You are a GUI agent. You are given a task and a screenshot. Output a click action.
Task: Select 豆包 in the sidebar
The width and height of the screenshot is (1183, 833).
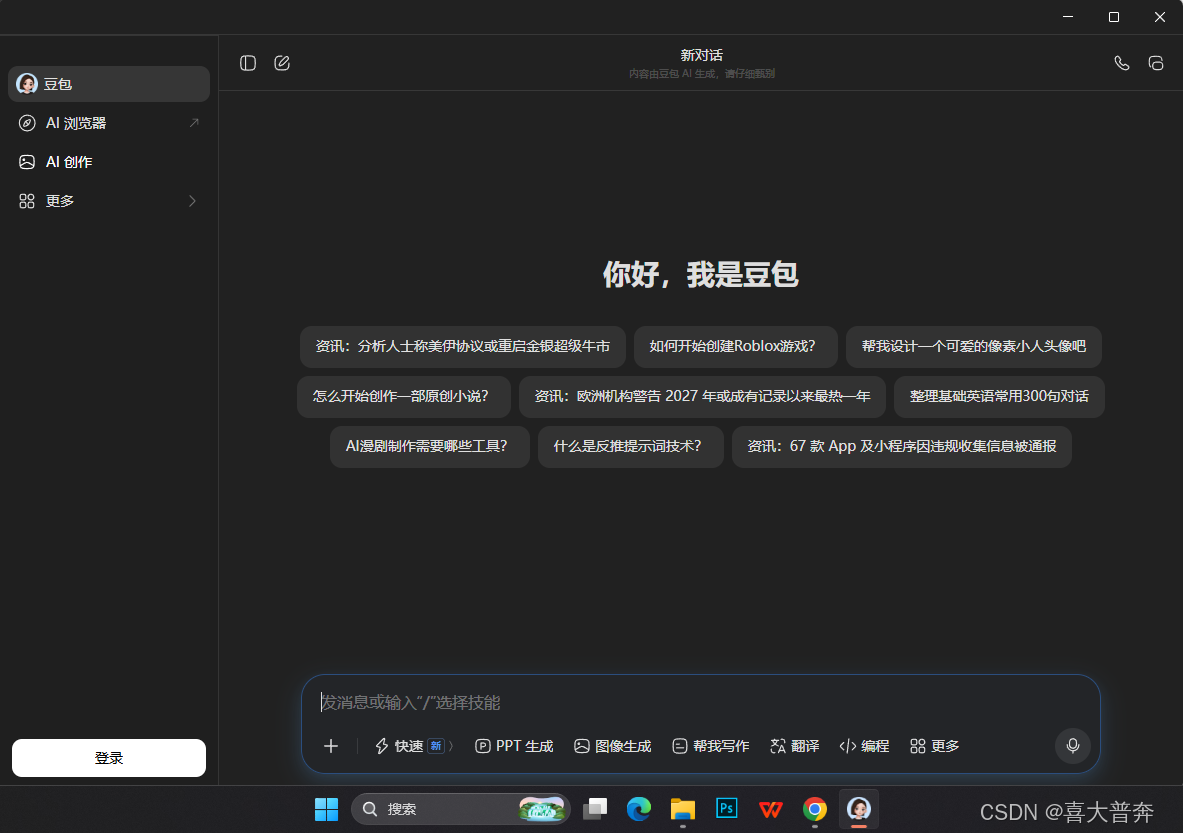(x=109, y=84)
